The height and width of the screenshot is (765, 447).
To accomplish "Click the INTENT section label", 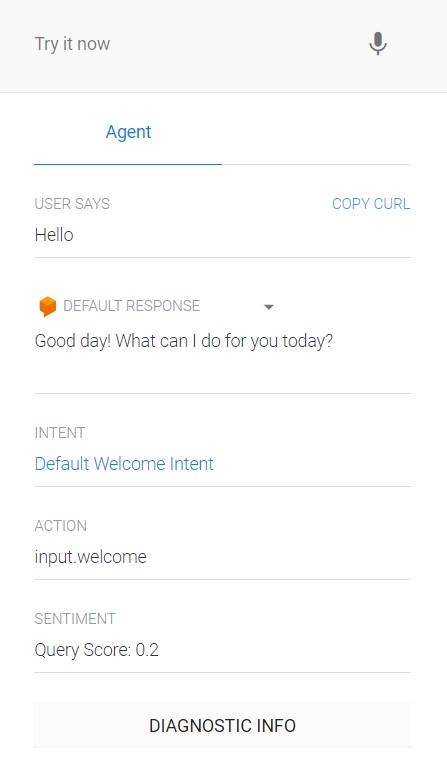I will click(x=60, y=433).
